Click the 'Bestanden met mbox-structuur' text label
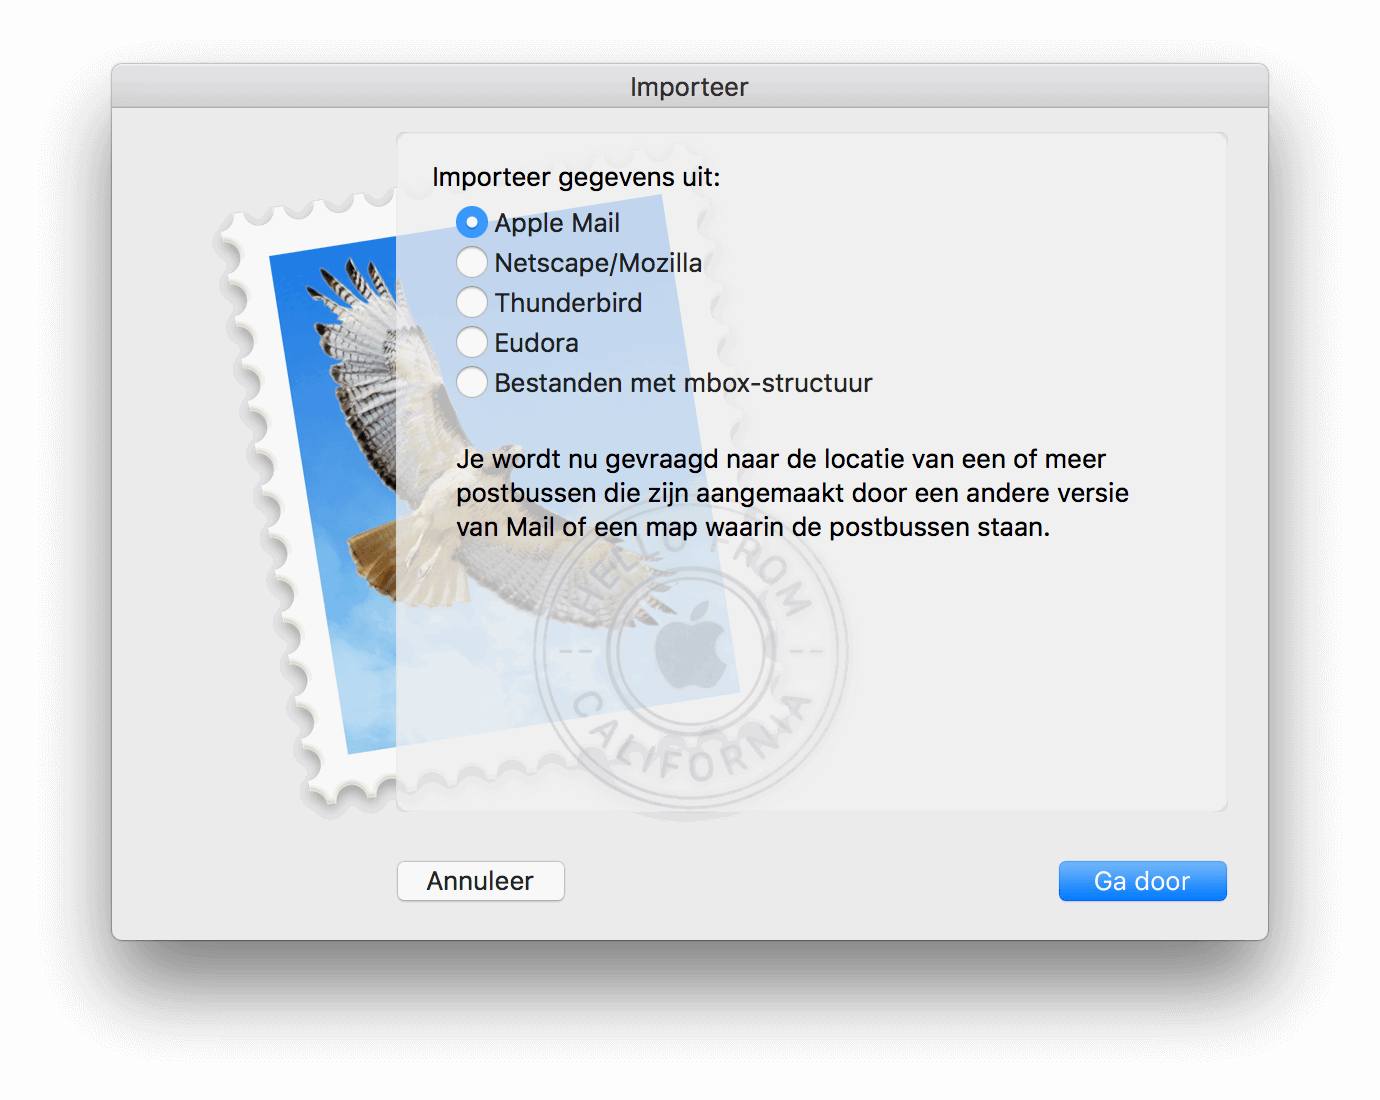 683,383
